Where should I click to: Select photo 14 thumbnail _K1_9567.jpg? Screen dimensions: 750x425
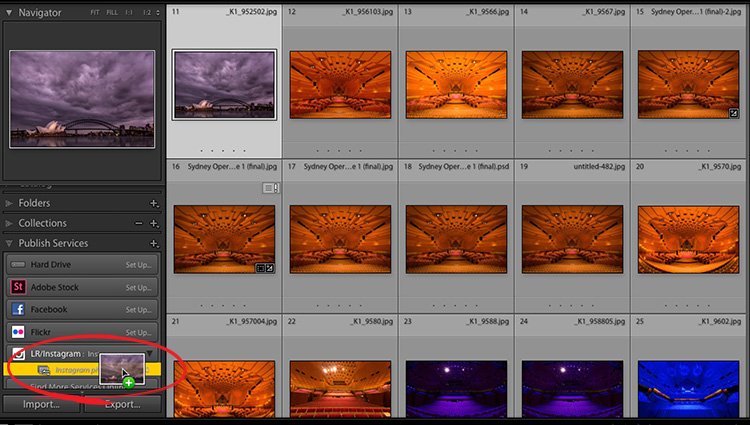(573, 85)
